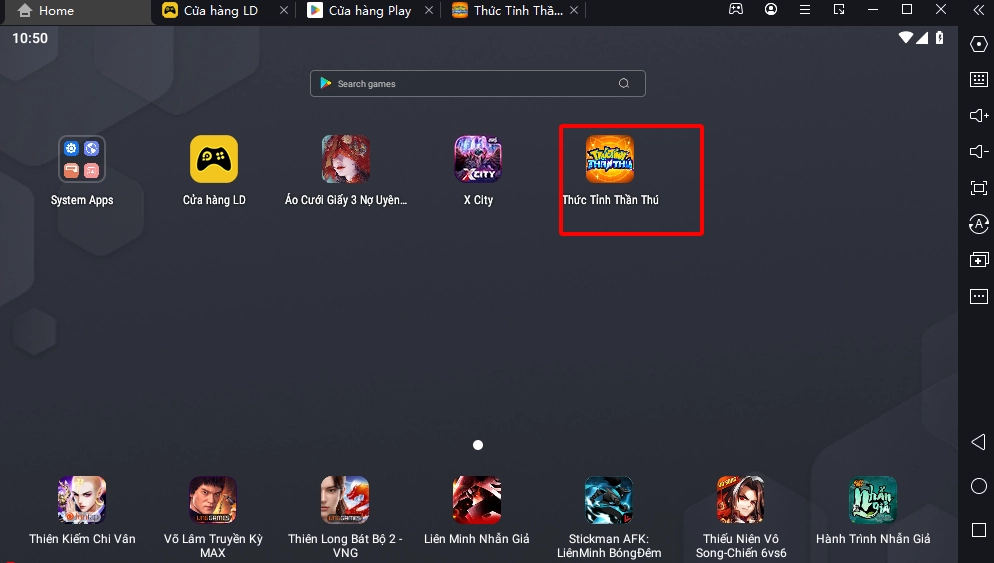The image size is (994, 563).
Task: Tap the Android home circle button
Action: (x=979, y=486)
